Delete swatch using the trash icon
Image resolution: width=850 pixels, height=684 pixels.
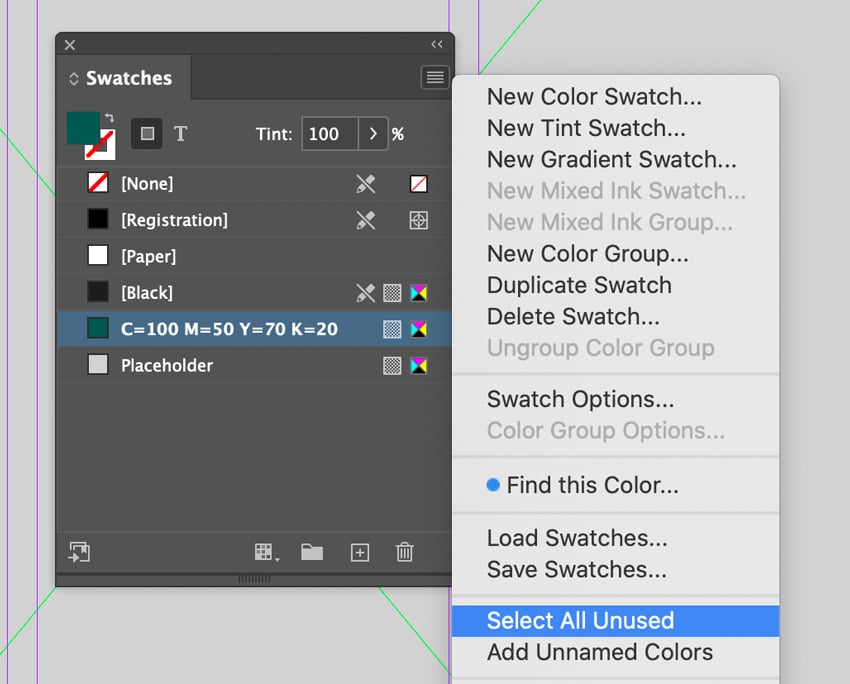pos(404,552)
